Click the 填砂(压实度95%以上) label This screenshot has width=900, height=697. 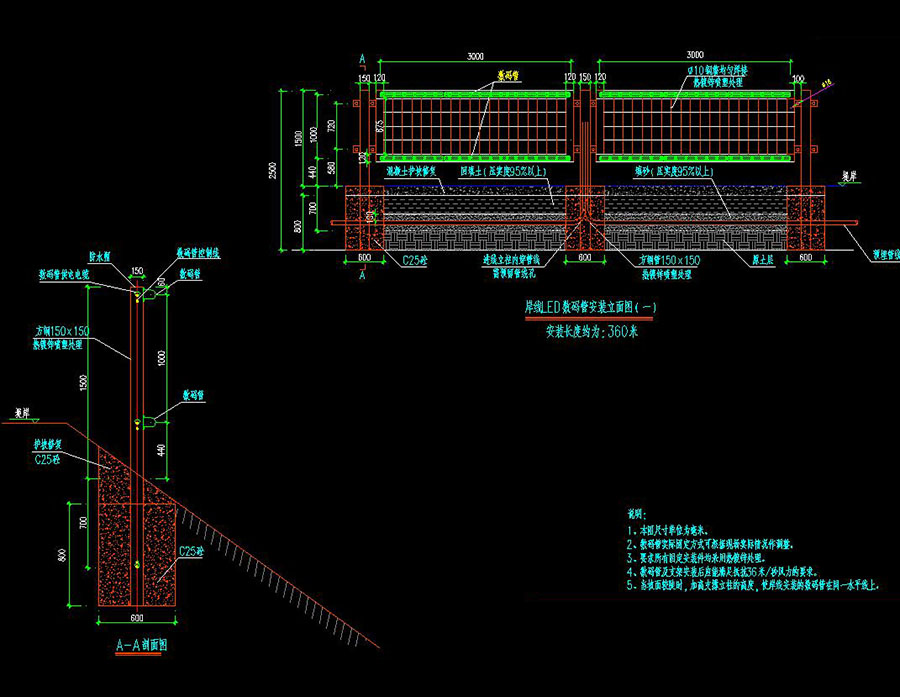click(674, 171)
